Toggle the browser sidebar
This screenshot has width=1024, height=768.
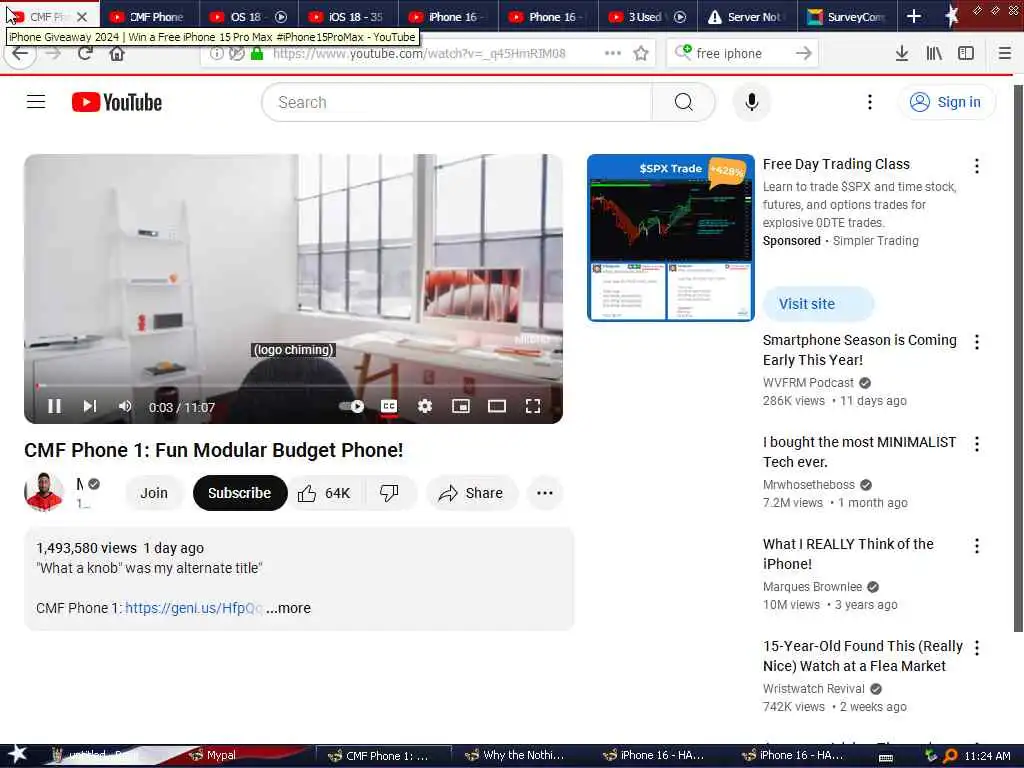pos(966,54)
